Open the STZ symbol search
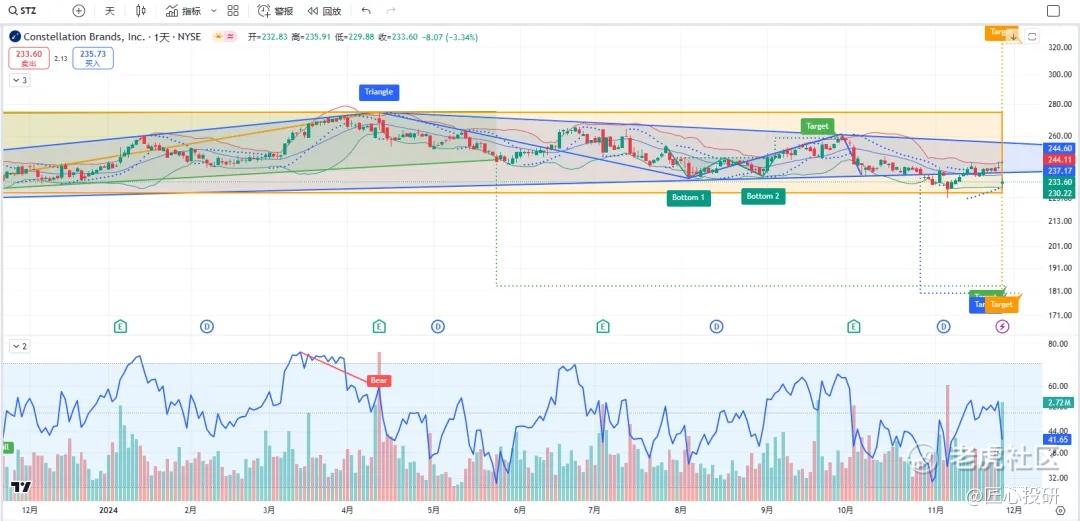 tap(24, 11)
